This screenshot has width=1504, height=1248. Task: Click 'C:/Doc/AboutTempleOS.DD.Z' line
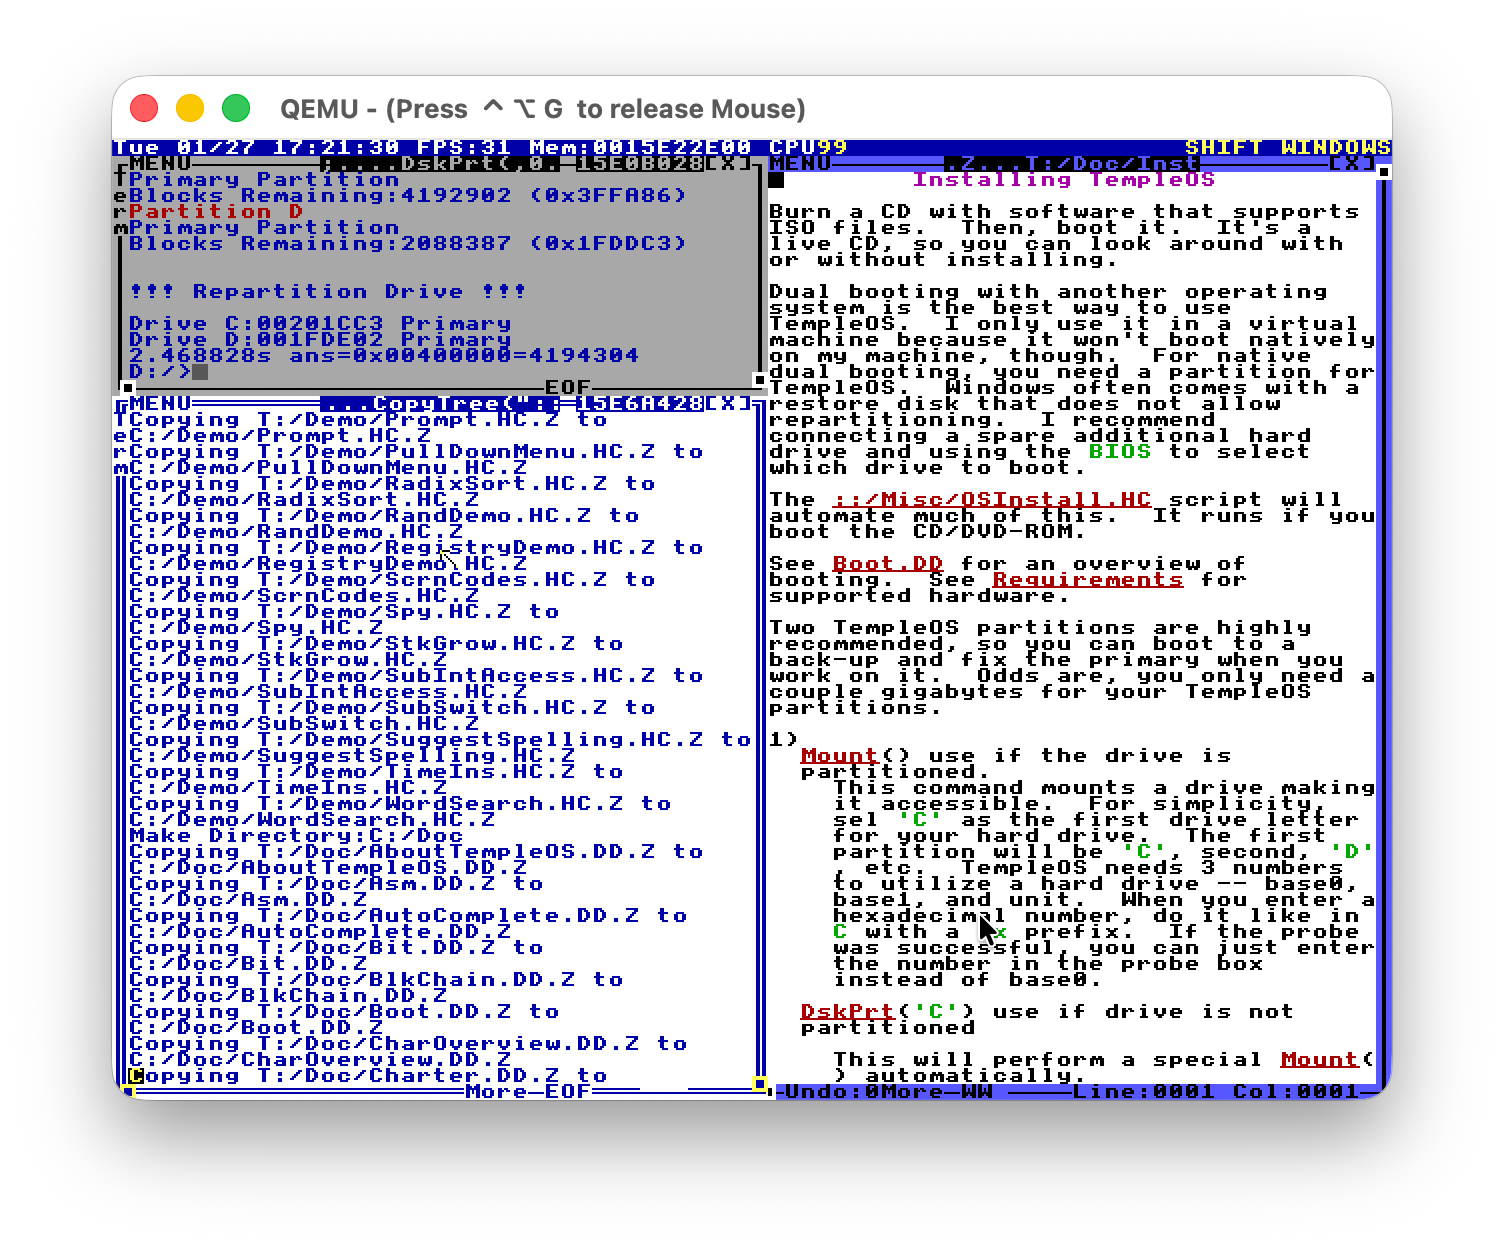[328, 867]
